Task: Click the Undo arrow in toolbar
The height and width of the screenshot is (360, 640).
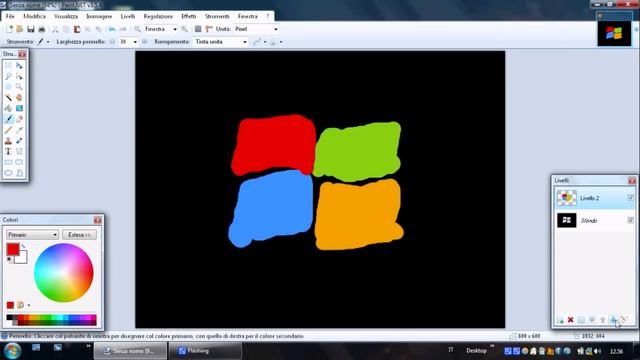Action: tap(111, 29)
